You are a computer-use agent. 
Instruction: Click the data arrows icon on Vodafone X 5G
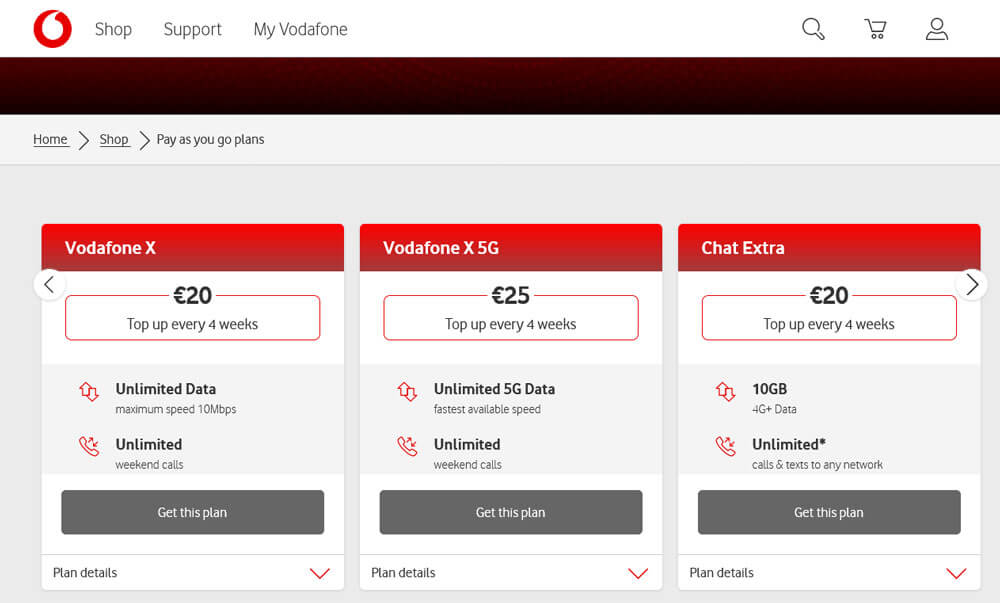pos(407,391)
